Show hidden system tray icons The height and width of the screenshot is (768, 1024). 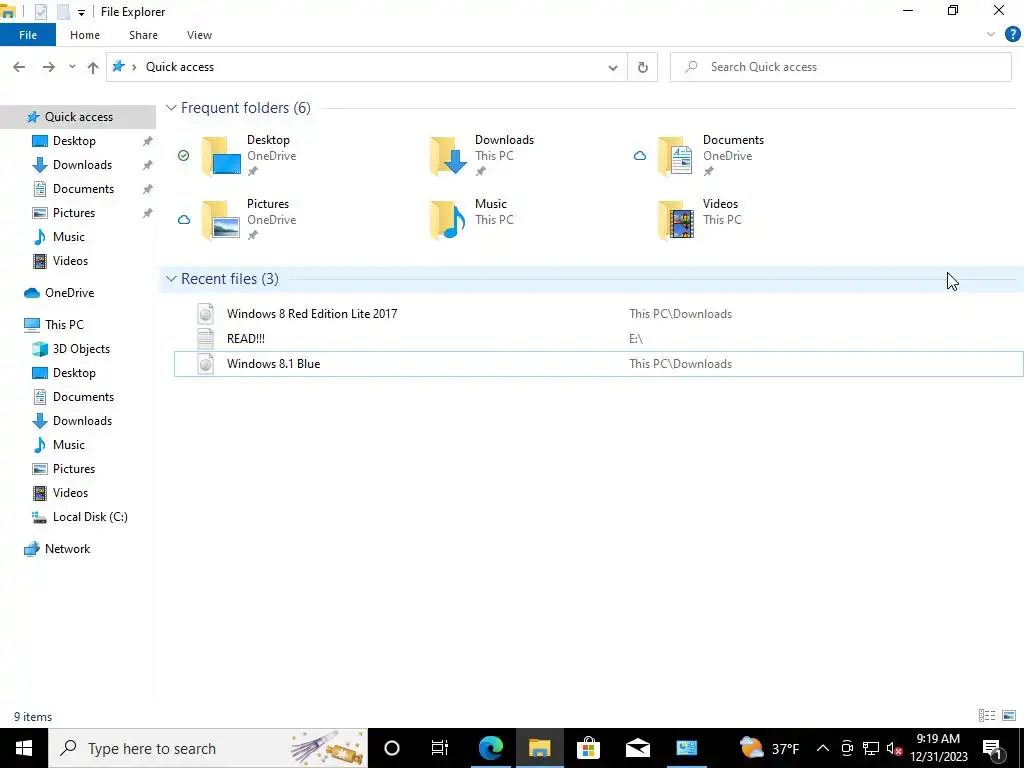pyautogui.click(x=823, y=748)
